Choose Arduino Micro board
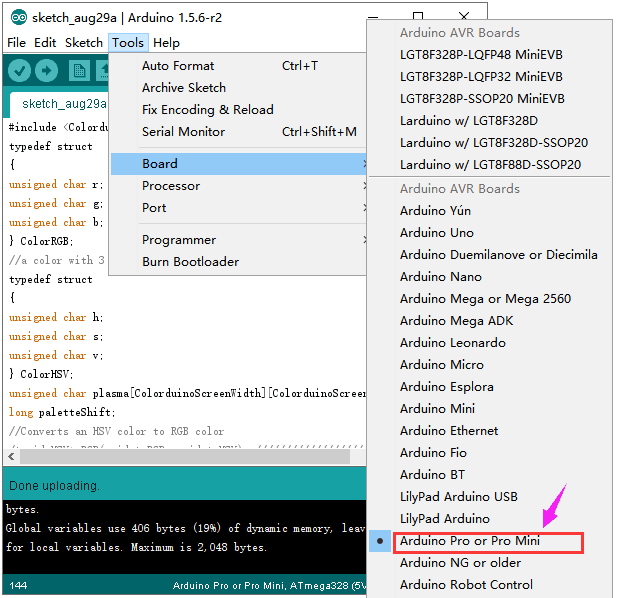The image size is (621, 598). pyautogui.click(x=490, y=365)
